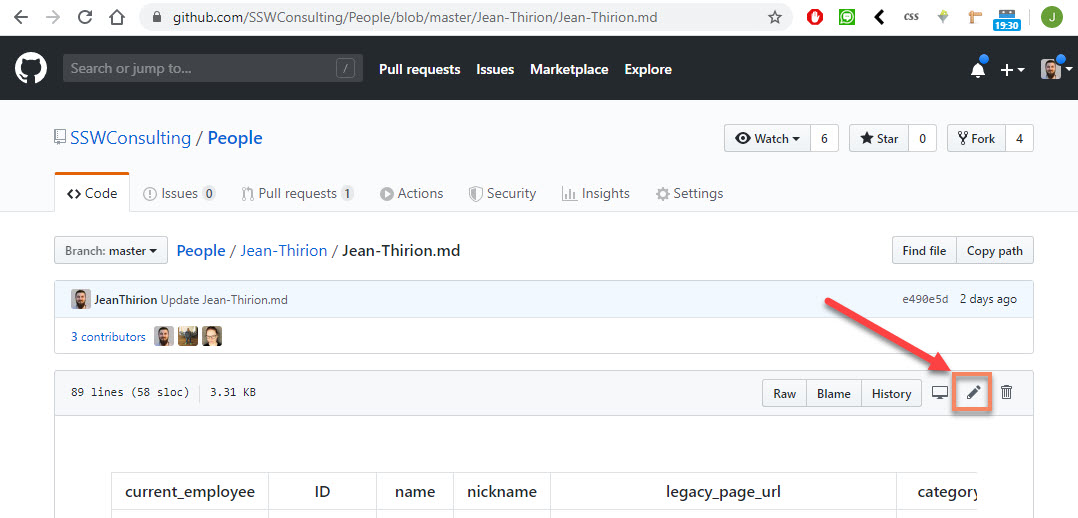
Task: Click the Find file button
Action: [x=924, y=251]
